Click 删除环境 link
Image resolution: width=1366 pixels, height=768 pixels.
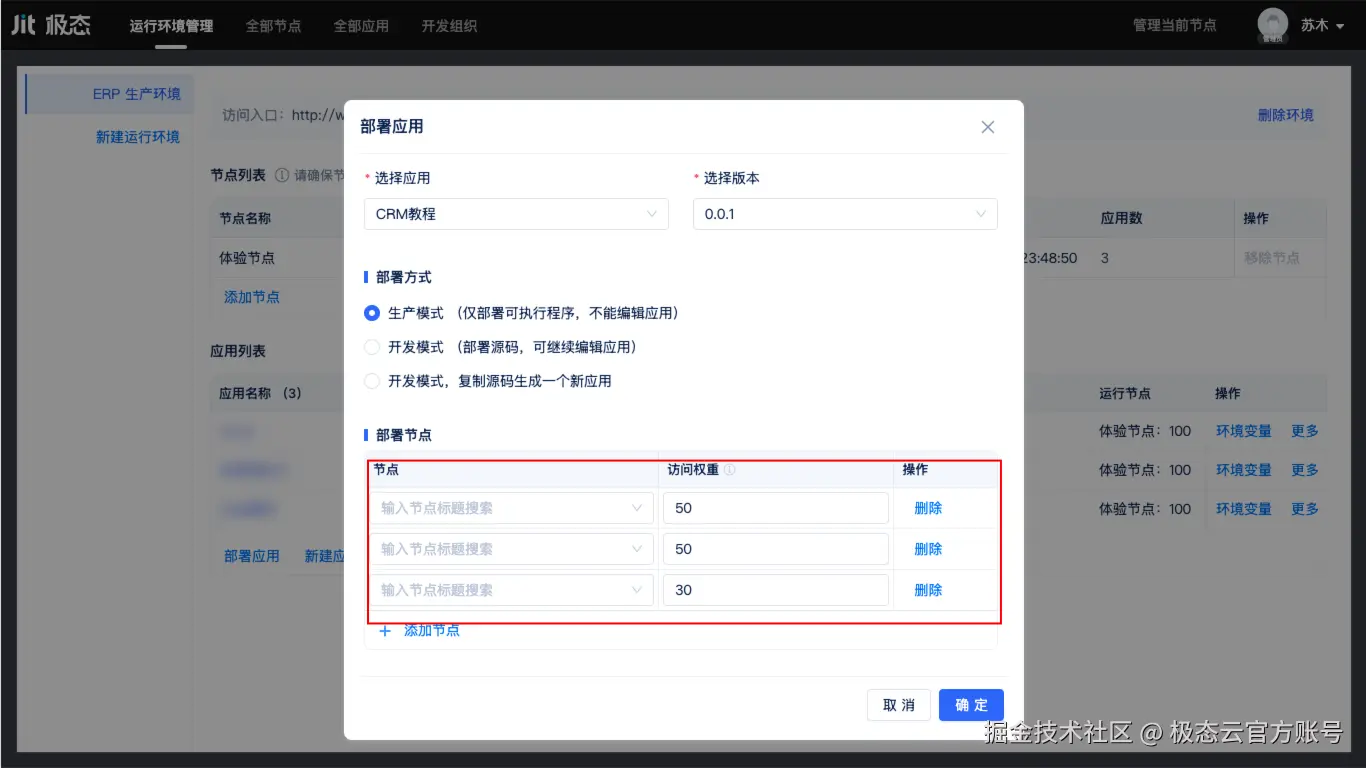click(x=1286, y=115)
